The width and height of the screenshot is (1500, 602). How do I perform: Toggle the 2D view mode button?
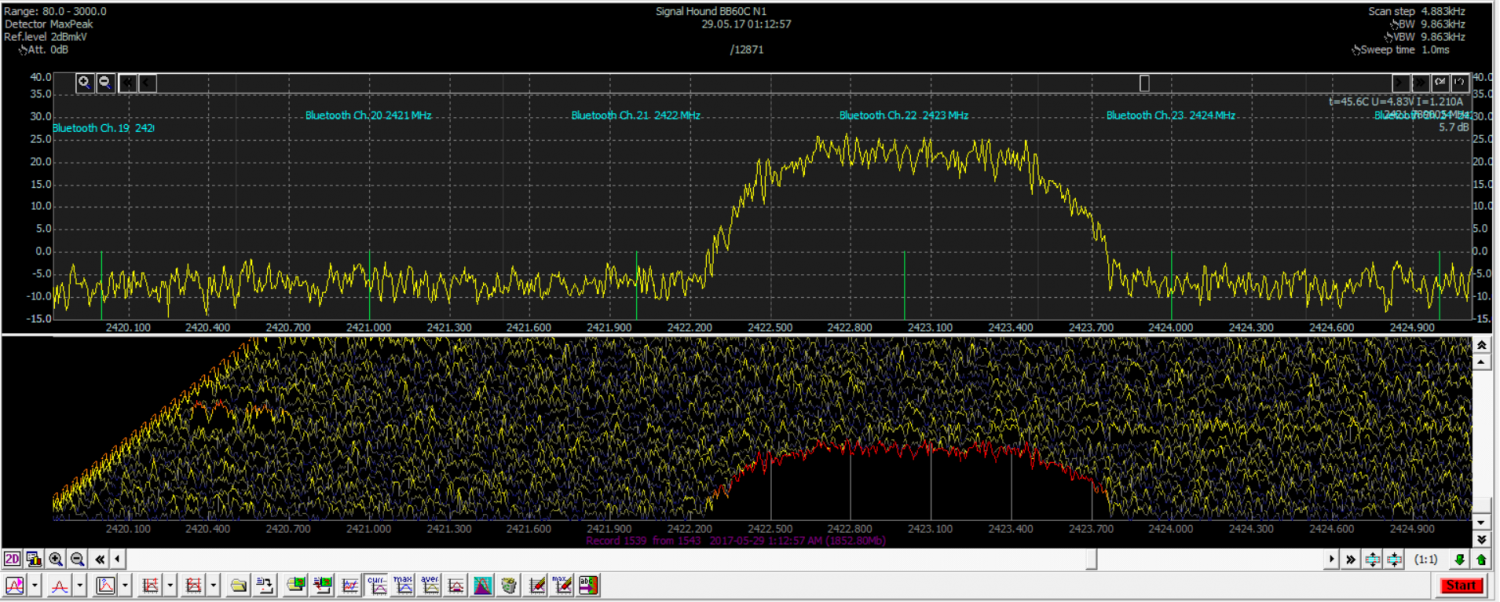coord(12,559)
